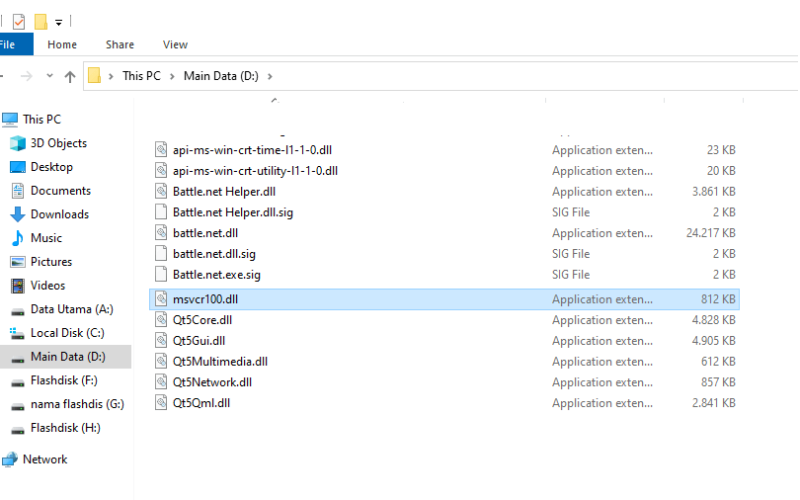This screenshot has height=500, width=800.
Task: Click This PC in the address bar breadcrumb
Action: (x=141, y=76)
